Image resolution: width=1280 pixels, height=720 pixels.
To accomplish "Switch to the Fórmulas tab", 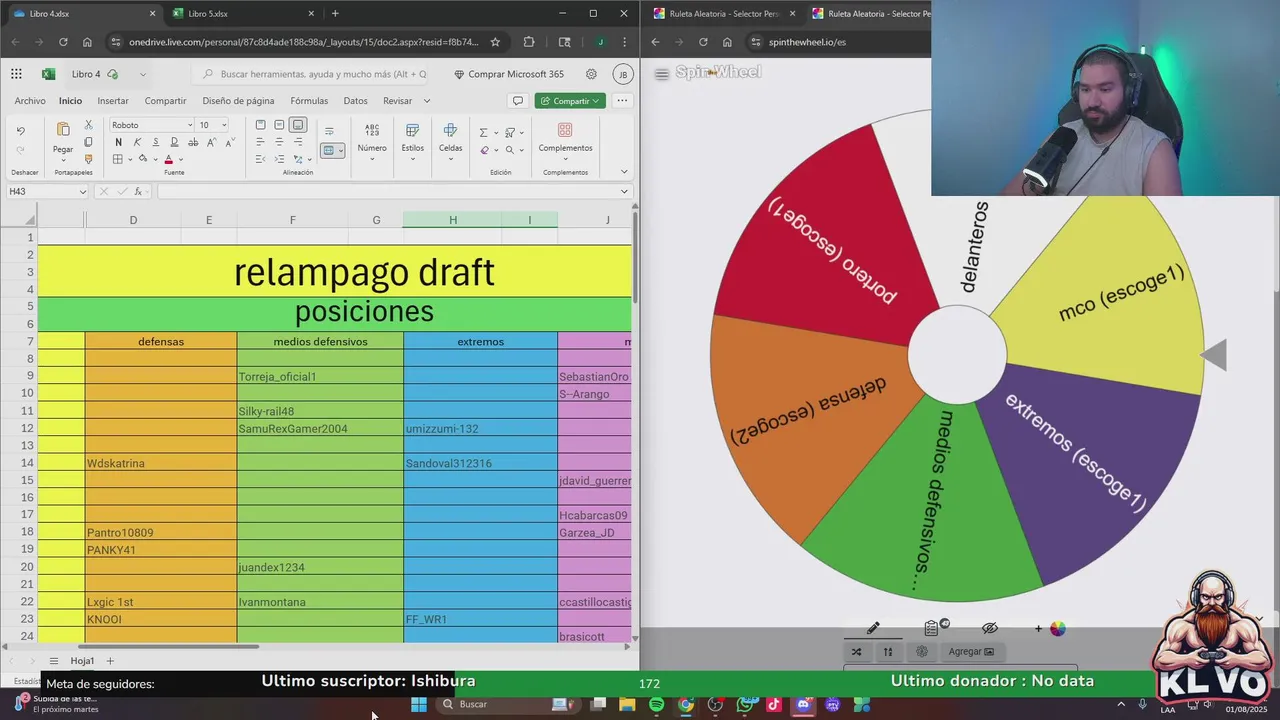I will (x=309, y=101).
